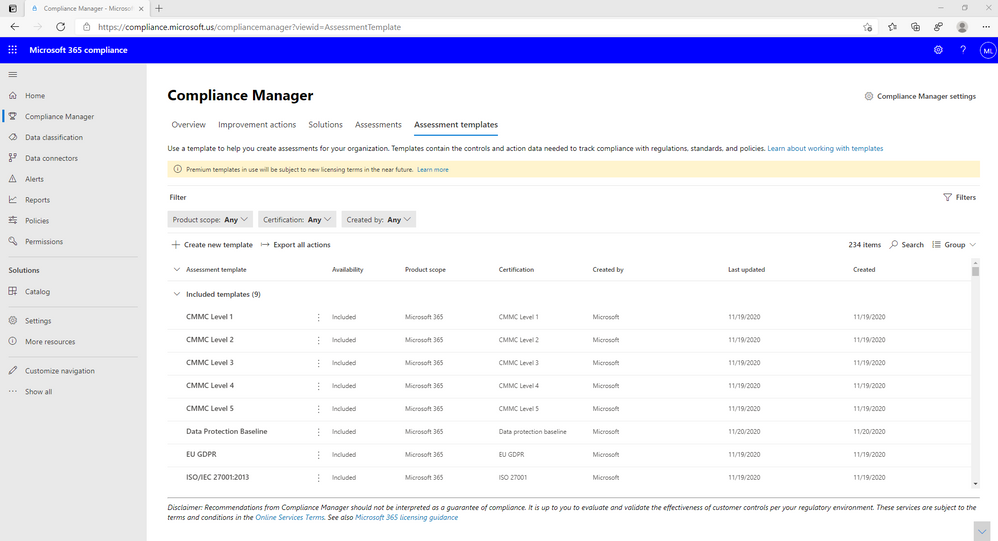This screenshot has width=998, height=541.
Task: Open more options for Data Protection Baseline
Action: 318,432
